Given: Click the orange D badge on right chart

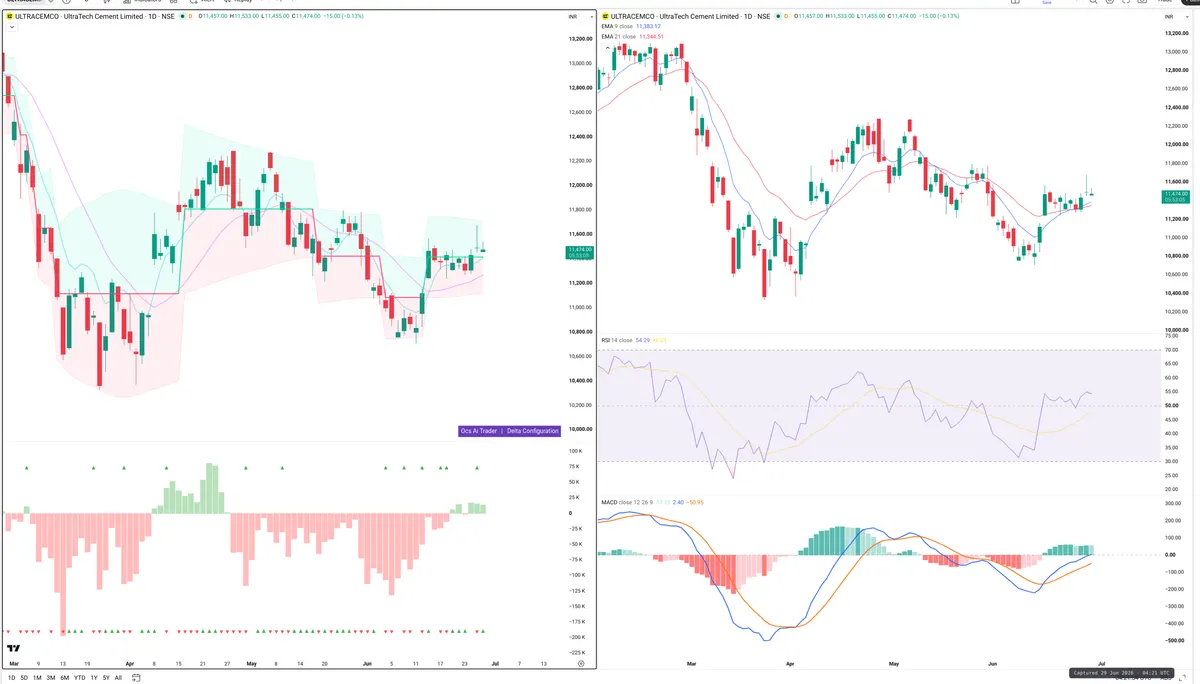Looking at the screenshot, I should (x=785, y=17).
